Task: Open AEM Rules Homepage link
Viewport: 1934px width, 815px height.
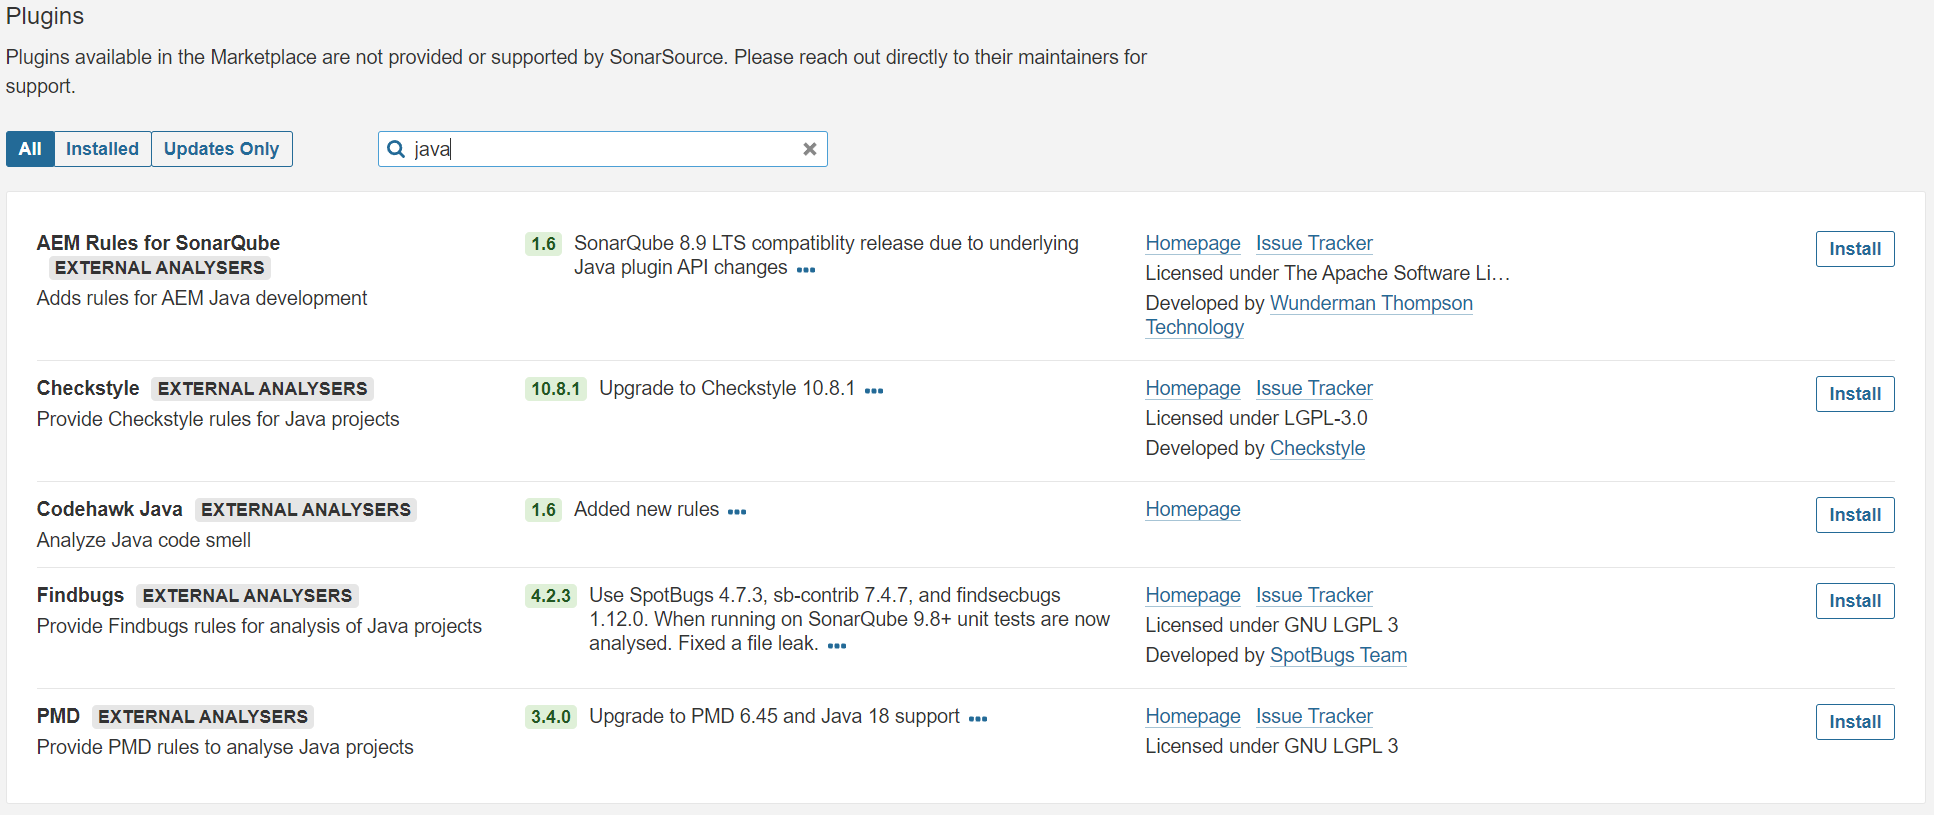Action: coord(1193,243)
